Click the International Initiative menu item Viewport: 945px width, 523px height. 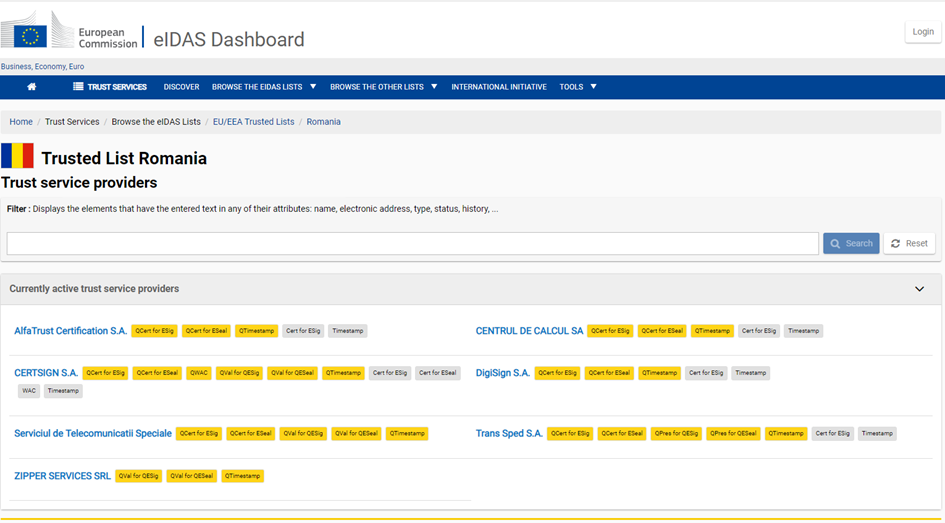[x=498, y=87]
